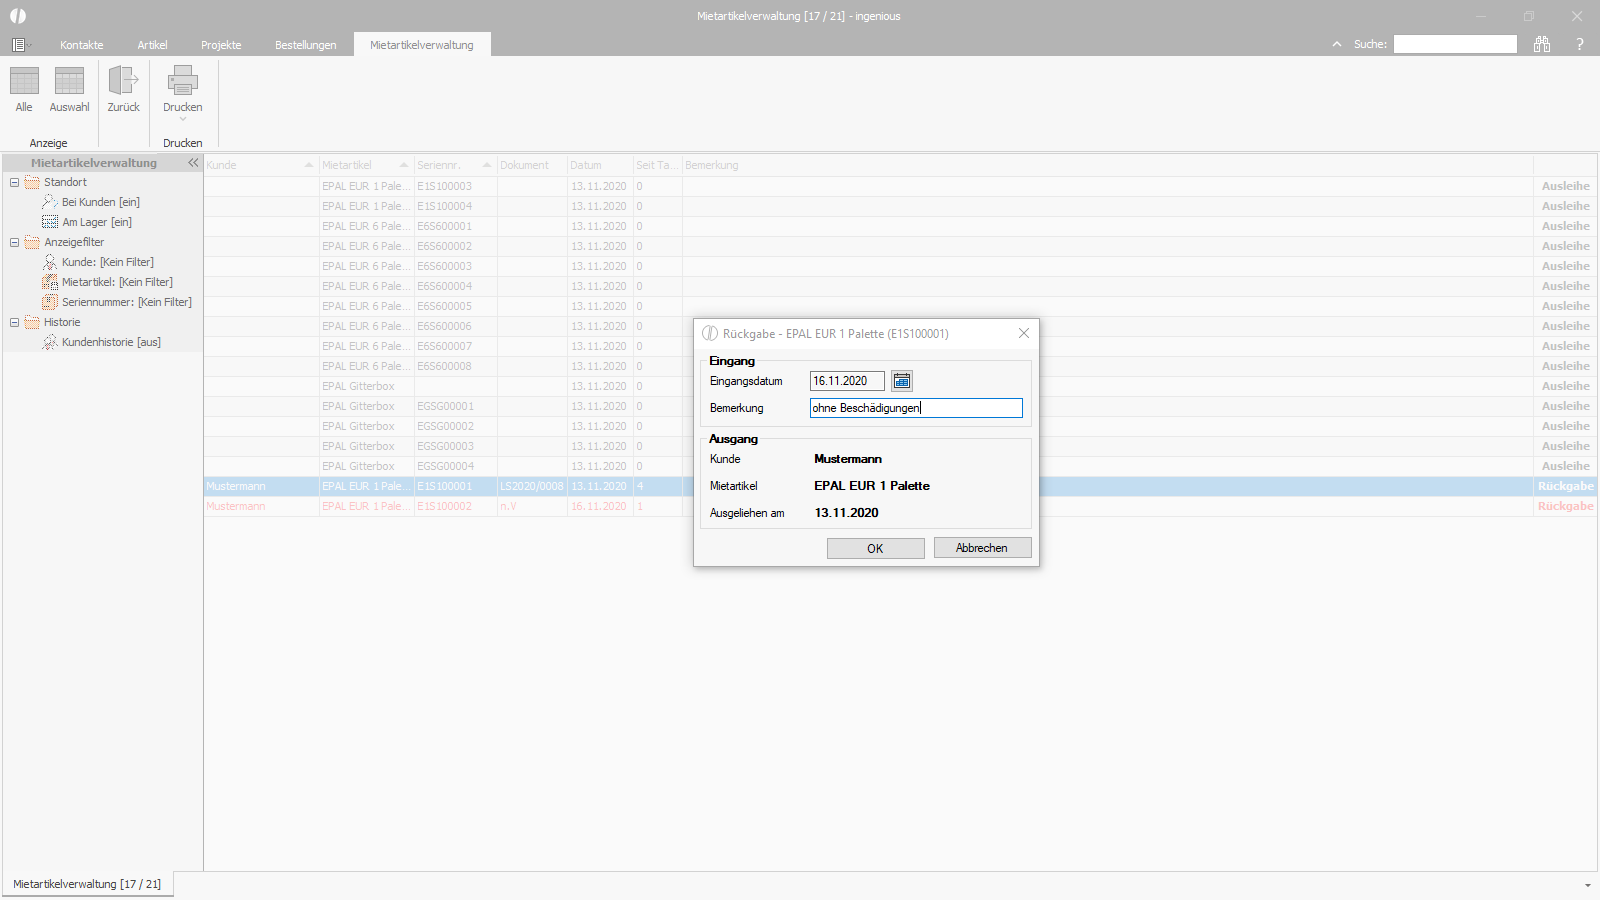The height and width of the screenshot is (900, 1600).
Task: Collapse the Historie tree node
Action: coord(14,322)
